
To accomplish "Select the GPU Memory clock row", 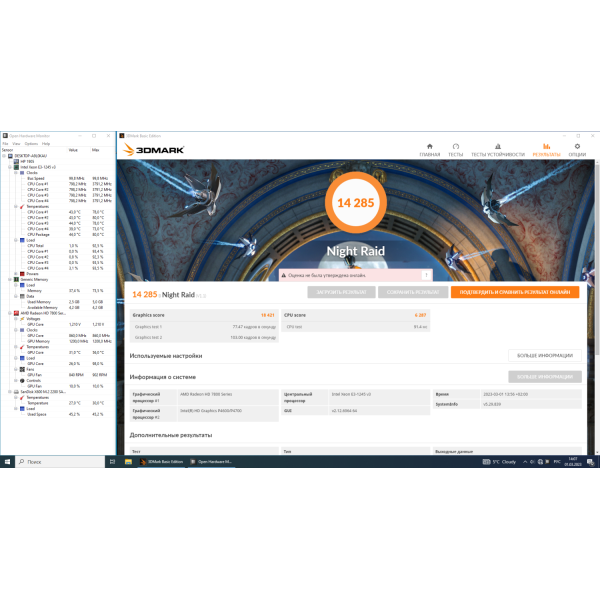I will (57, 341).
